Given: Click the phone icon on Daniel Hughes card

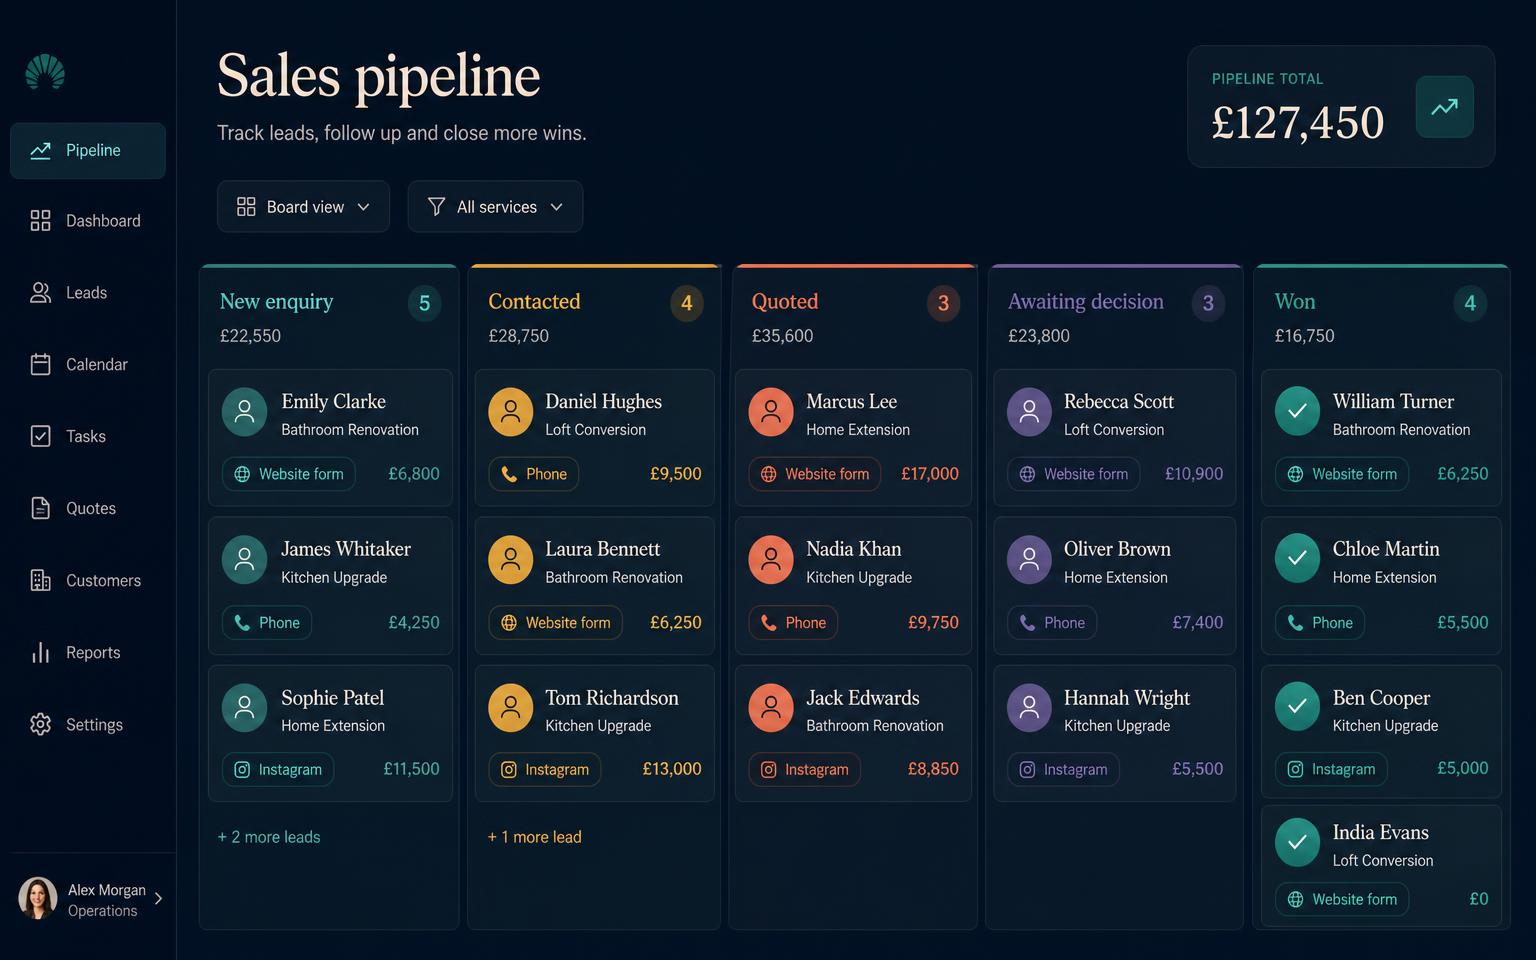Looking at the screenshot, I should coord(509,474).
